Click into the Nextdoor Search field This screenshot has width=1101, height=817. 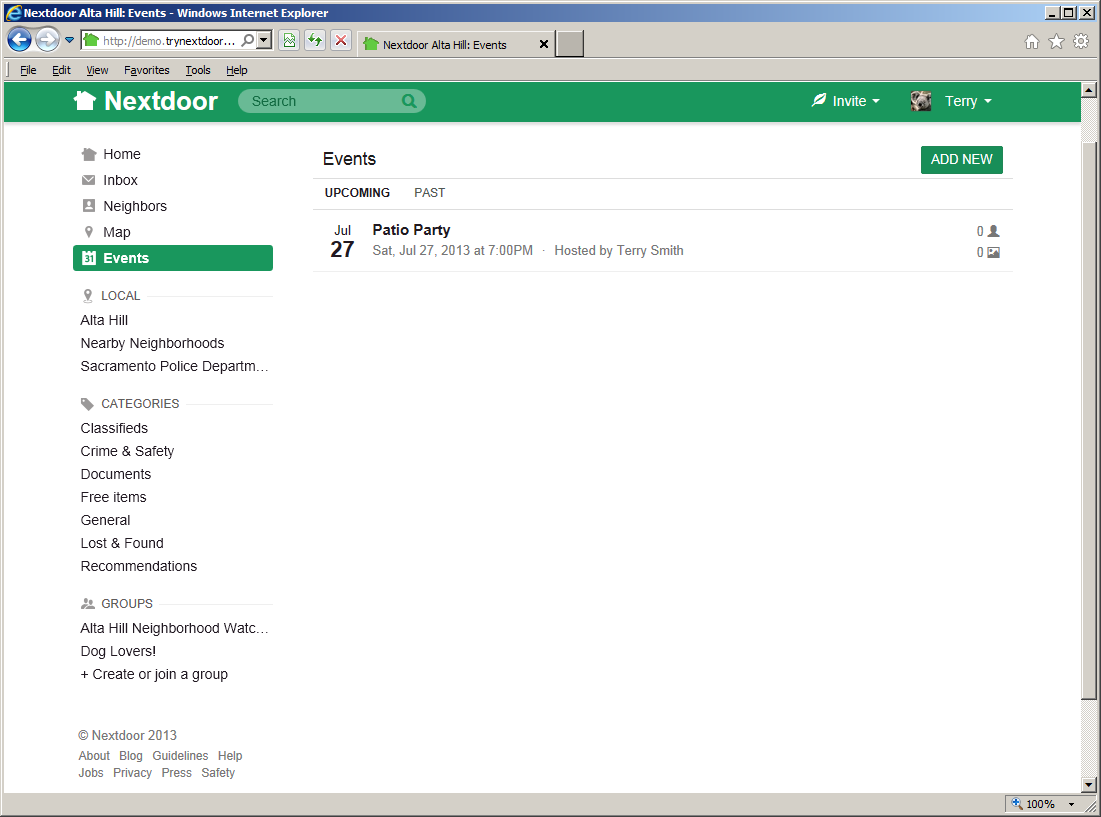pos(320,101)
